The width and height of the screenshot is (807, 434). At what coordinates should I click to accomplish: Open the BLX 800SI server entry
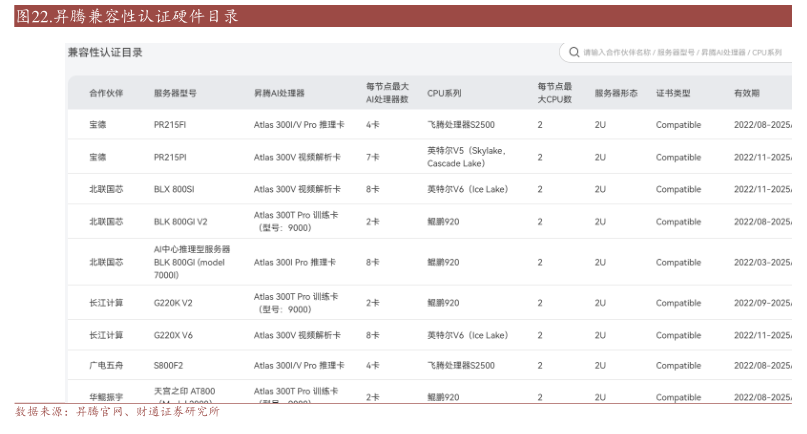click(x=174, y=189)
